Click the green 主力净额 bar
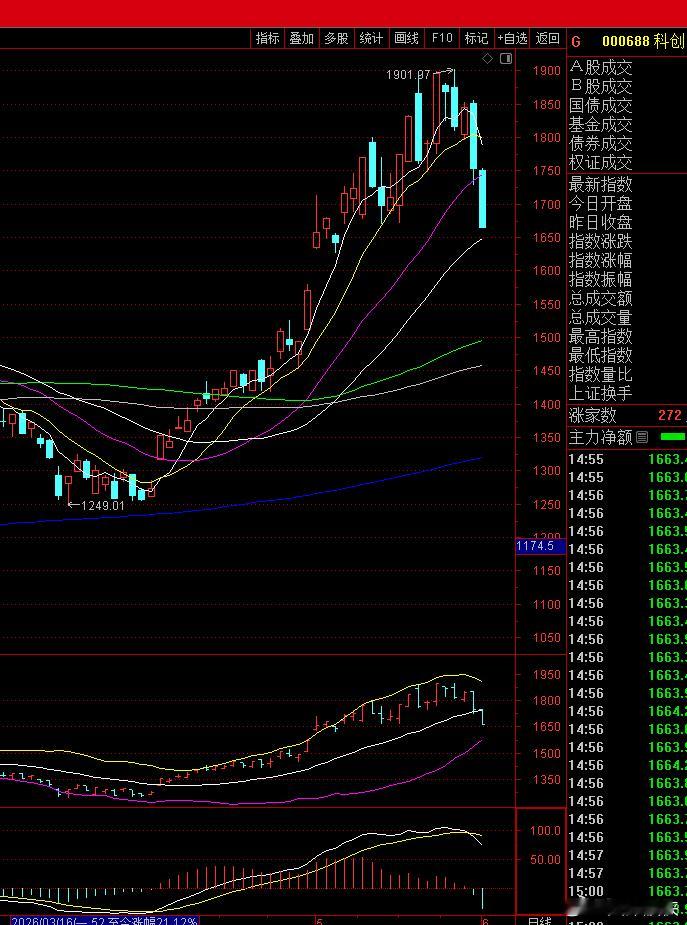The image size is (687, 925). (673, 437)
